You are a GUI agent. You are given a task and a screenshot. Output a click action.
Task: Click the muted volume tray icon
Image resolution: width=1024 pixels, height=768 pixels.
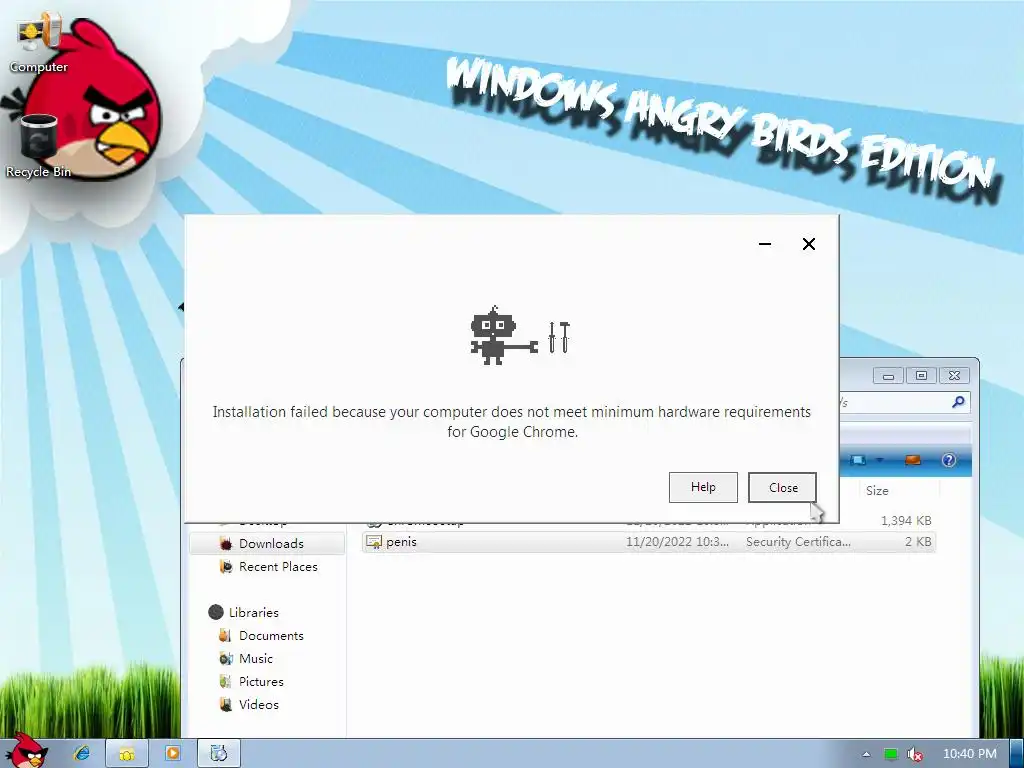(x=915, y=754)
